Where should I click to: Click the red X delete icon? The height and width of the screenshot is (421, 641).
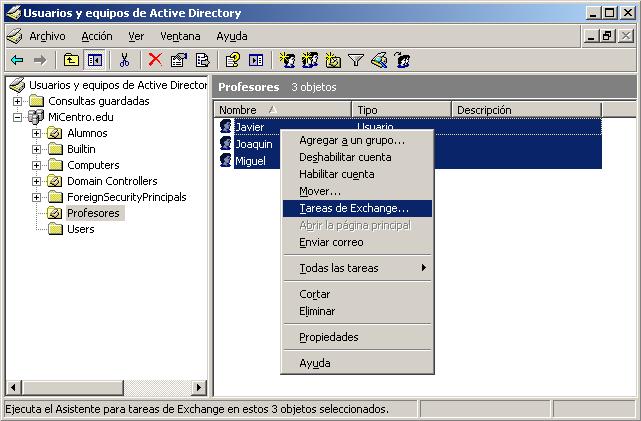155,60
